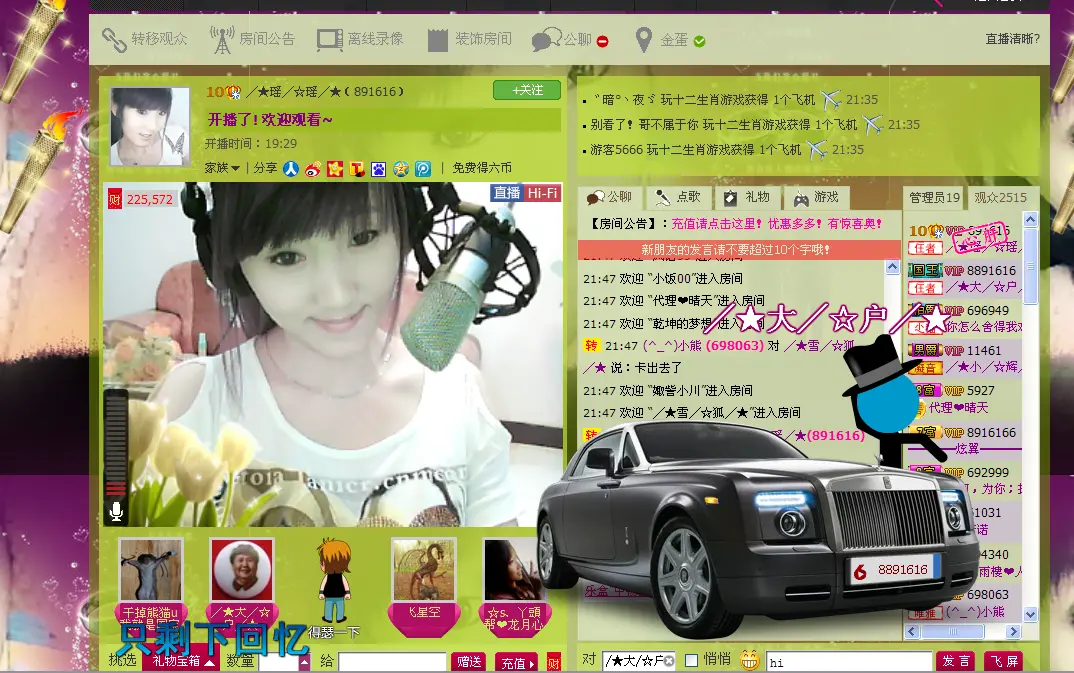Click the user list scroll-right arrow
This screenshot has height=673, width=1074.
tap(1013, 631)
